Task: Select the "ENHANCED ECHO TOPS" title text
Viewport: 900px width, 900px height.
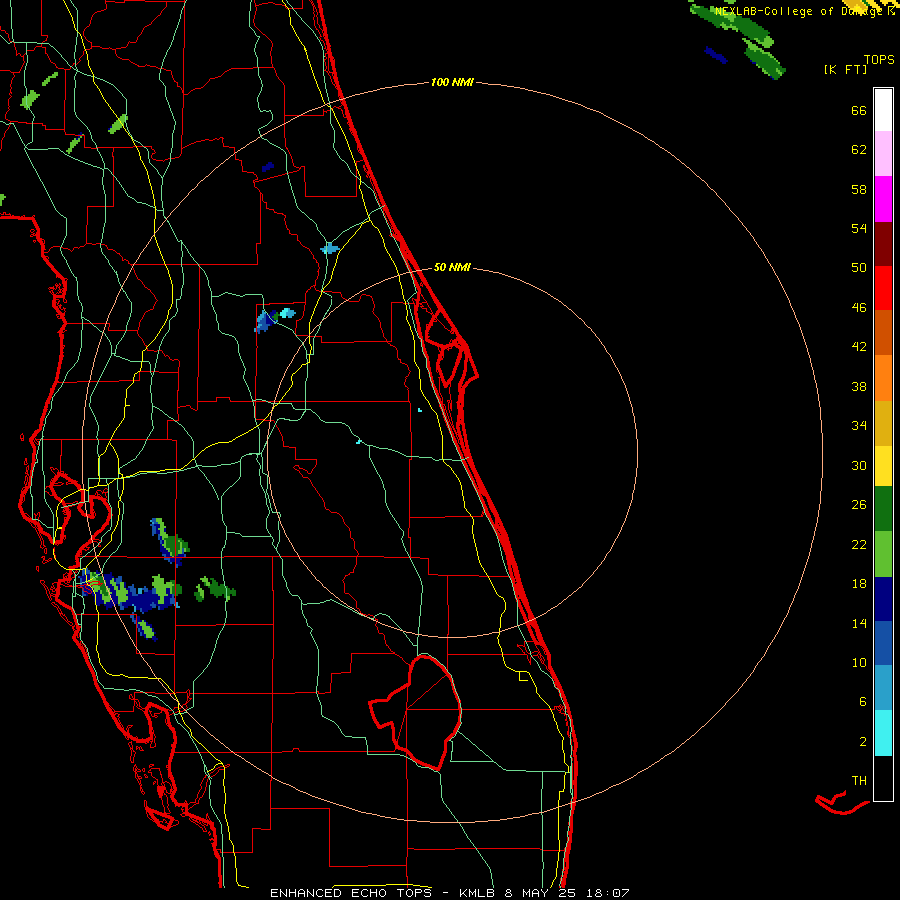Action: [x=355, y=893]
